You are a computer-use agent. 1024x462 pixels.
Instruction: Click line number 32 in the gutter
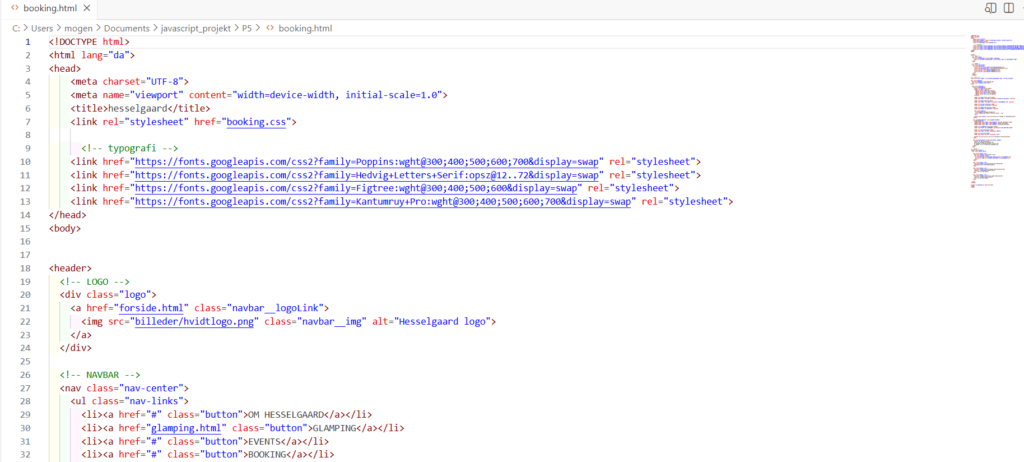(25, 455)
